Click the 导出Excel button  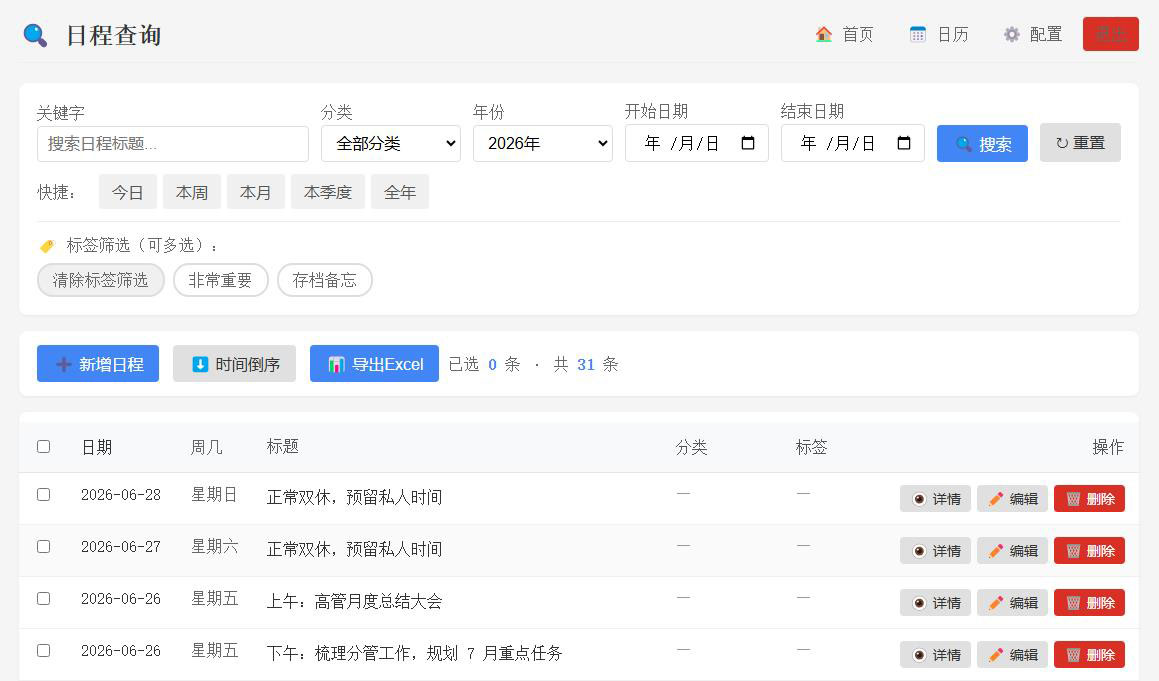point(374,364)
